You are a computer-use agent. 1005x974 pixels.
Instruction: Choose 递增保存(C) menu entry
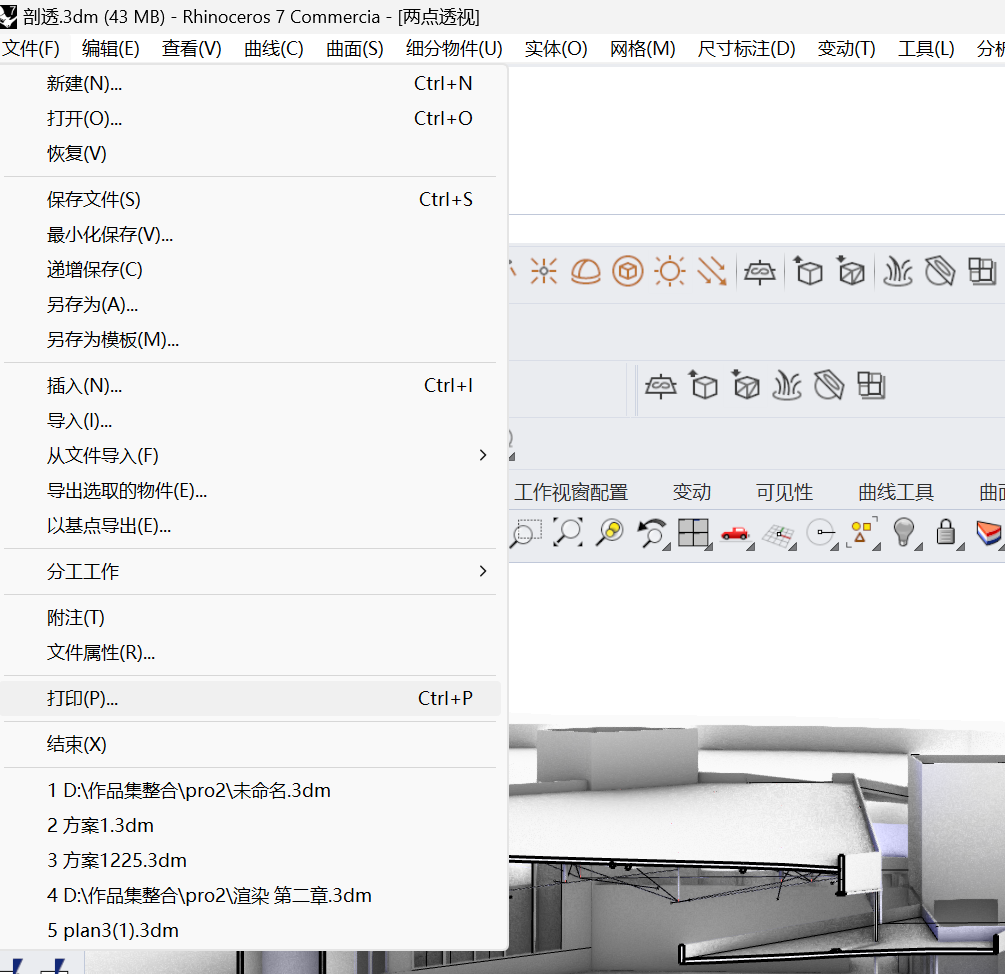[250, 270]
